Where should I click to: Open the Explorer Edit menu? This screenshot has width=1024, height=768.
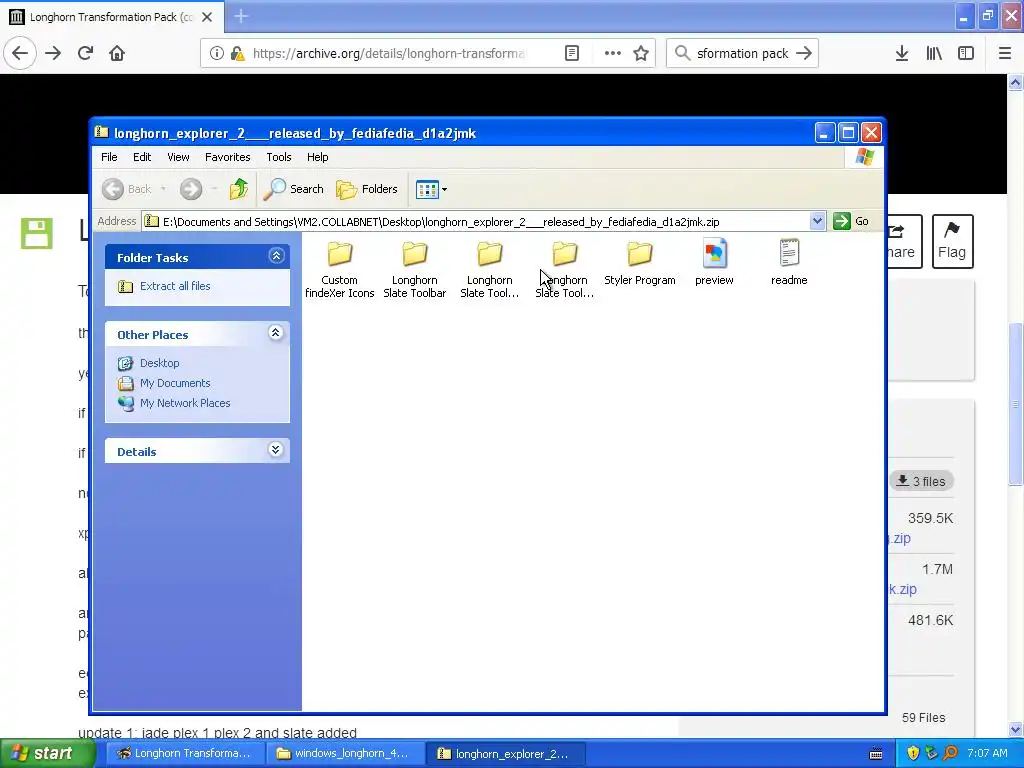(x=142, y=157)
